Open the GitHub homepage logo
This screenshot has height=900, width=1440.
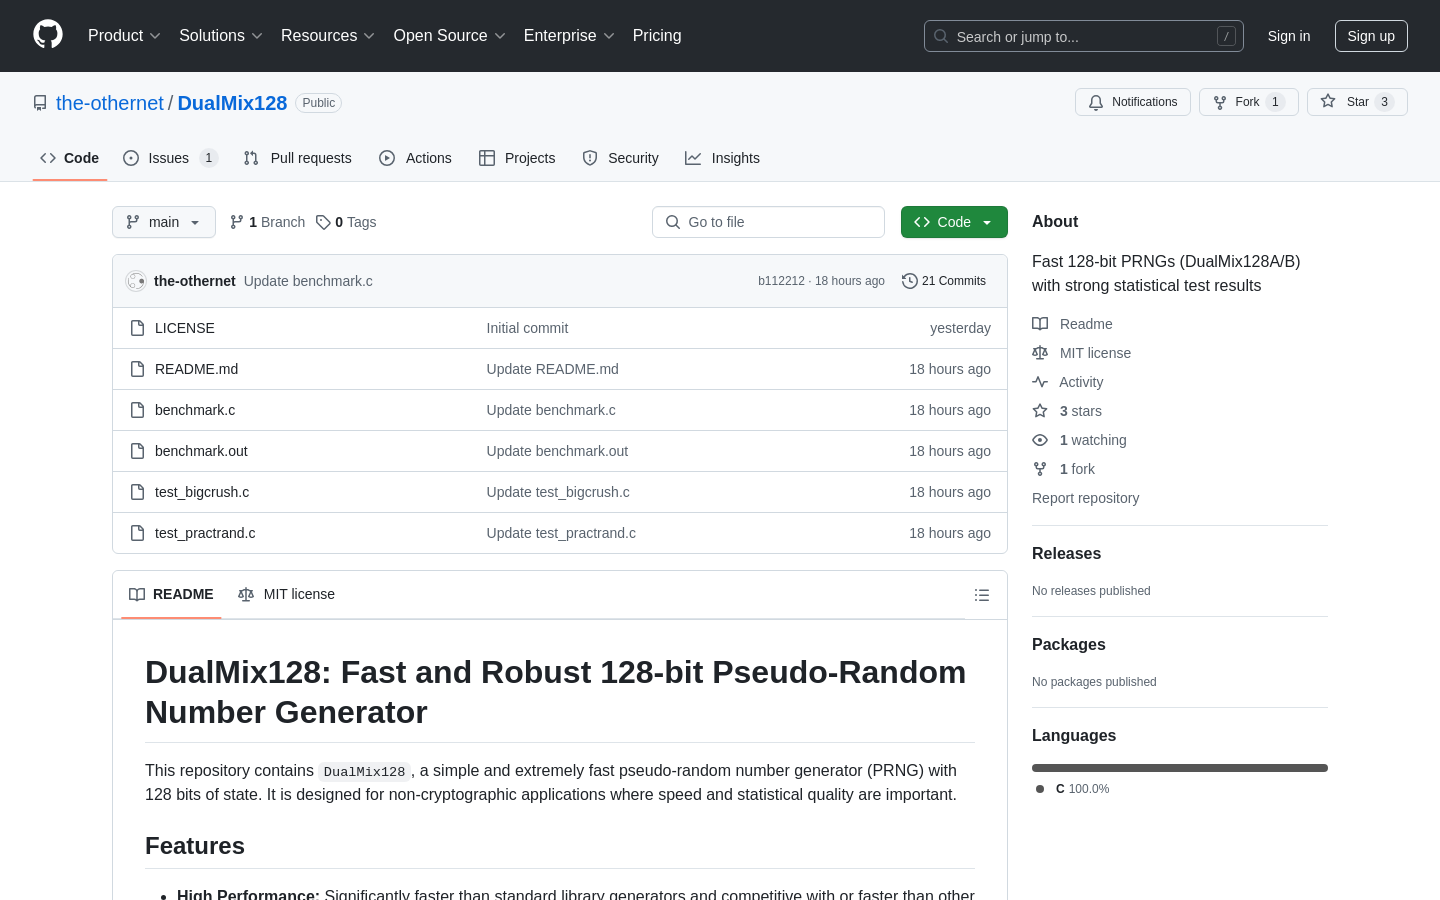pos(48,35)
